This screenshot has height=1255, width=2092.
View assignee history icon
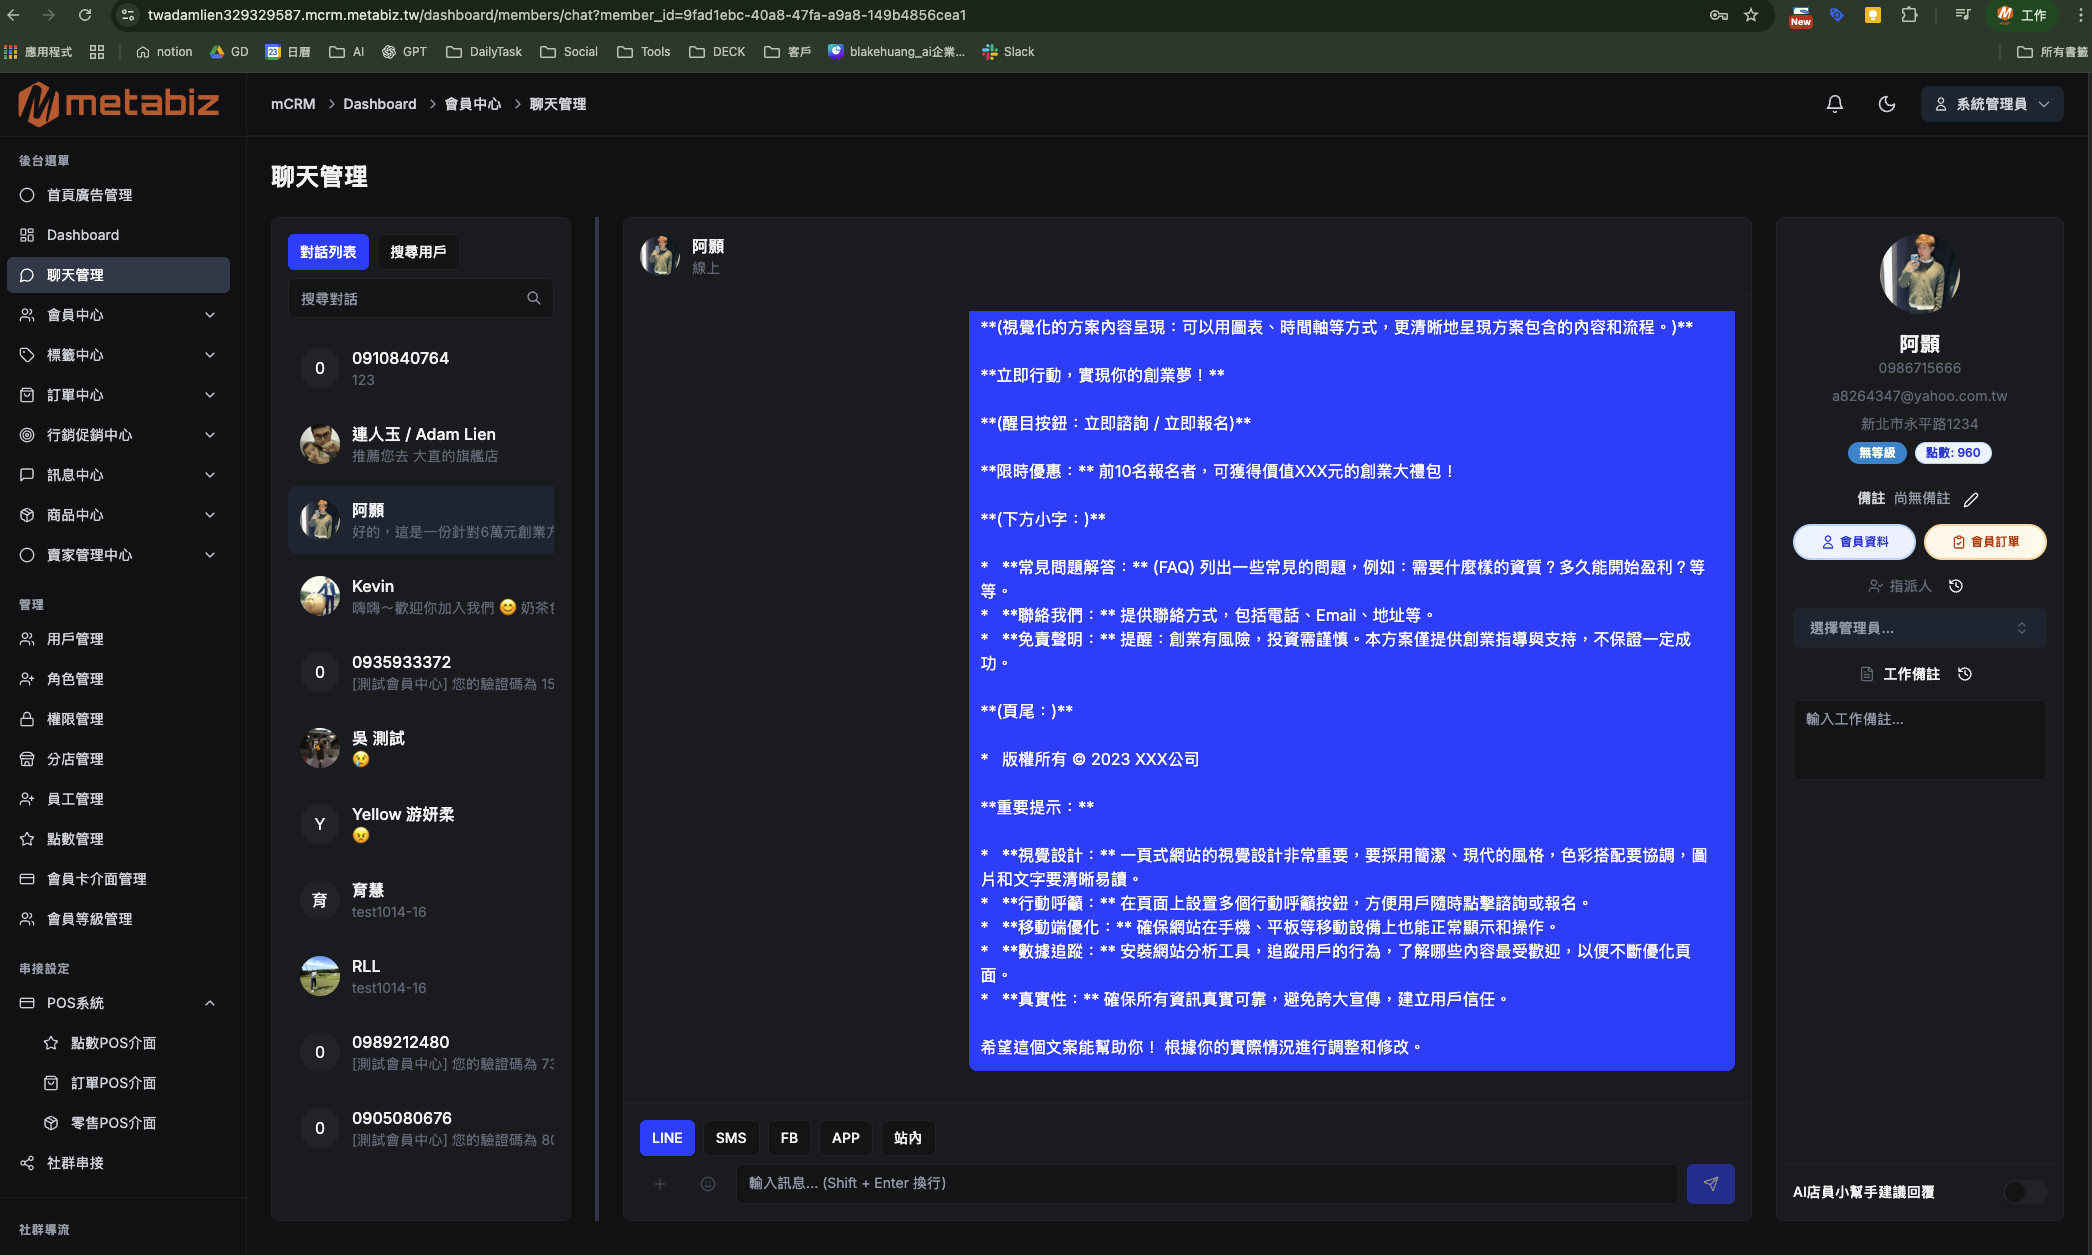(1956, 586)
